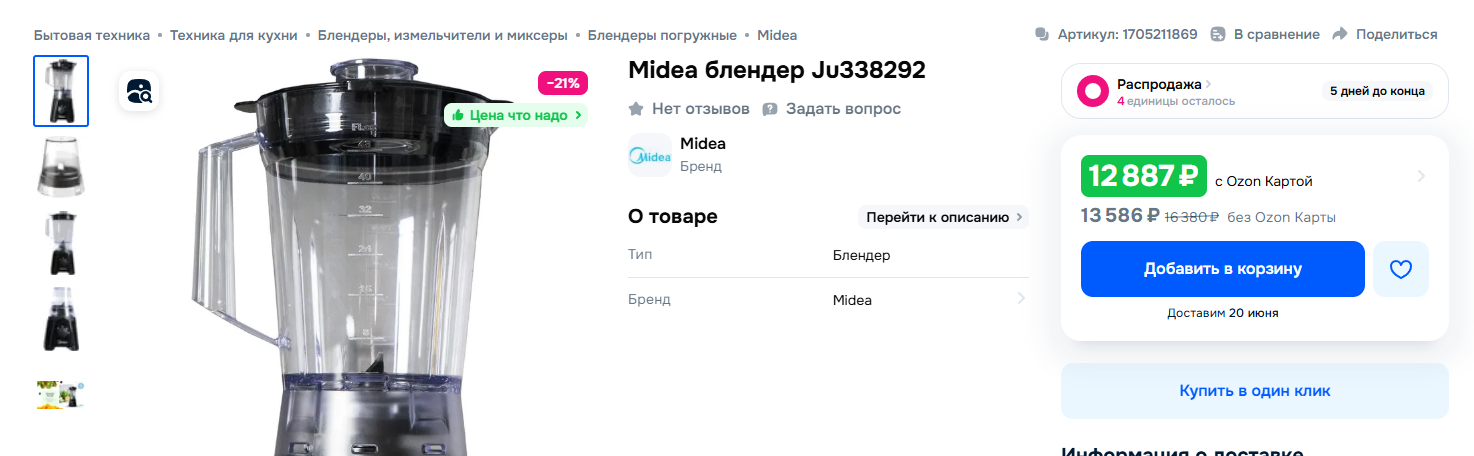The height and width of the screenshot is (456, 1474).
Task: Click the share arrow icon next to Поделиться
Action: pos(1341,34)
